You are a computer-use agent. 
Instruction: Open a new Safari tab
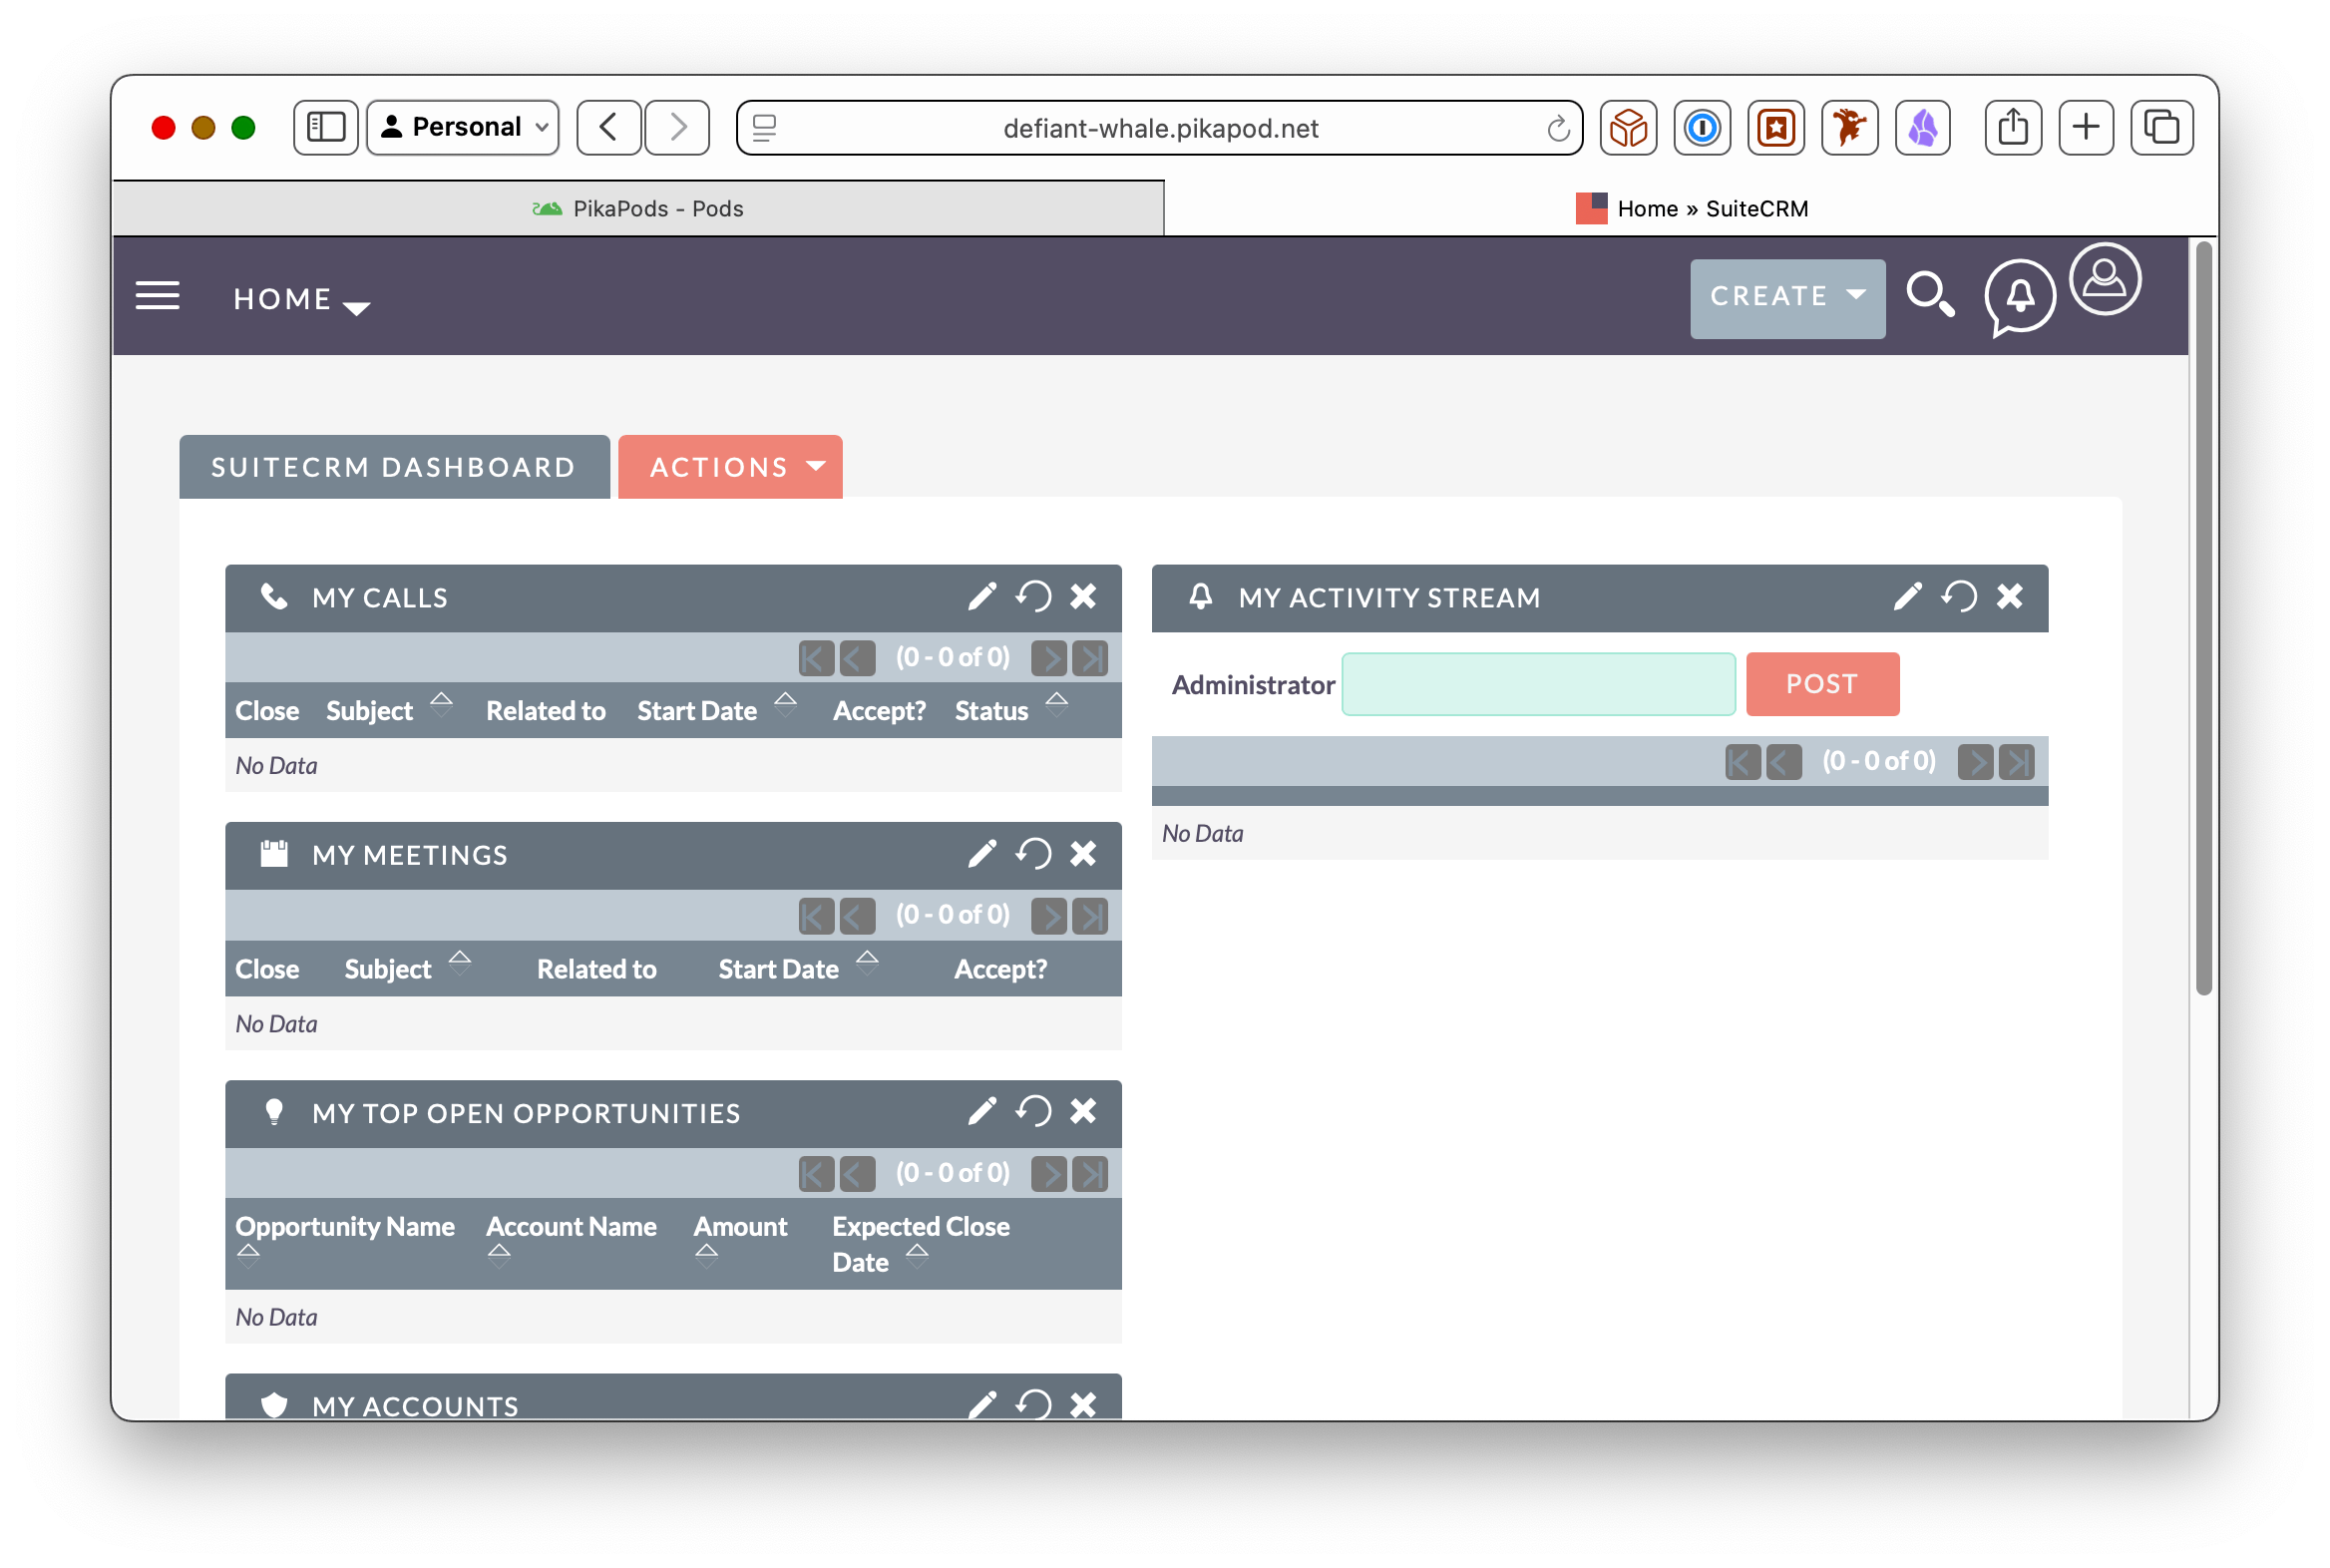(x=2086, y=127)
